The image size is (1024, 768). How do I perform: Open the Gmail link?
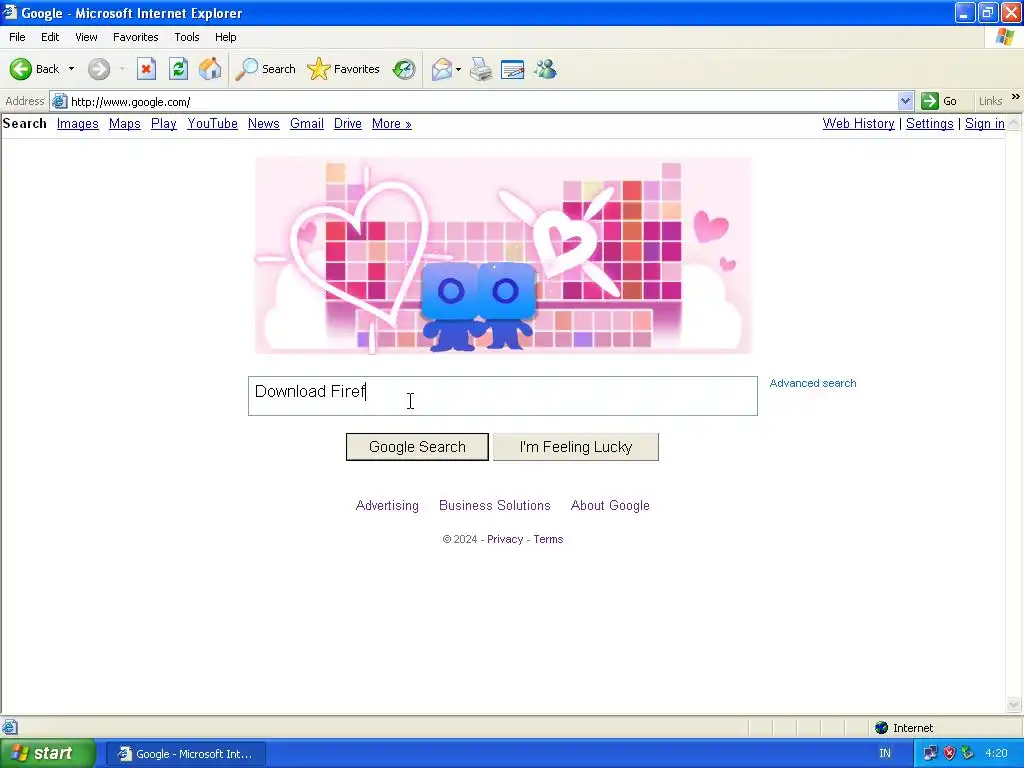point(307,123)
